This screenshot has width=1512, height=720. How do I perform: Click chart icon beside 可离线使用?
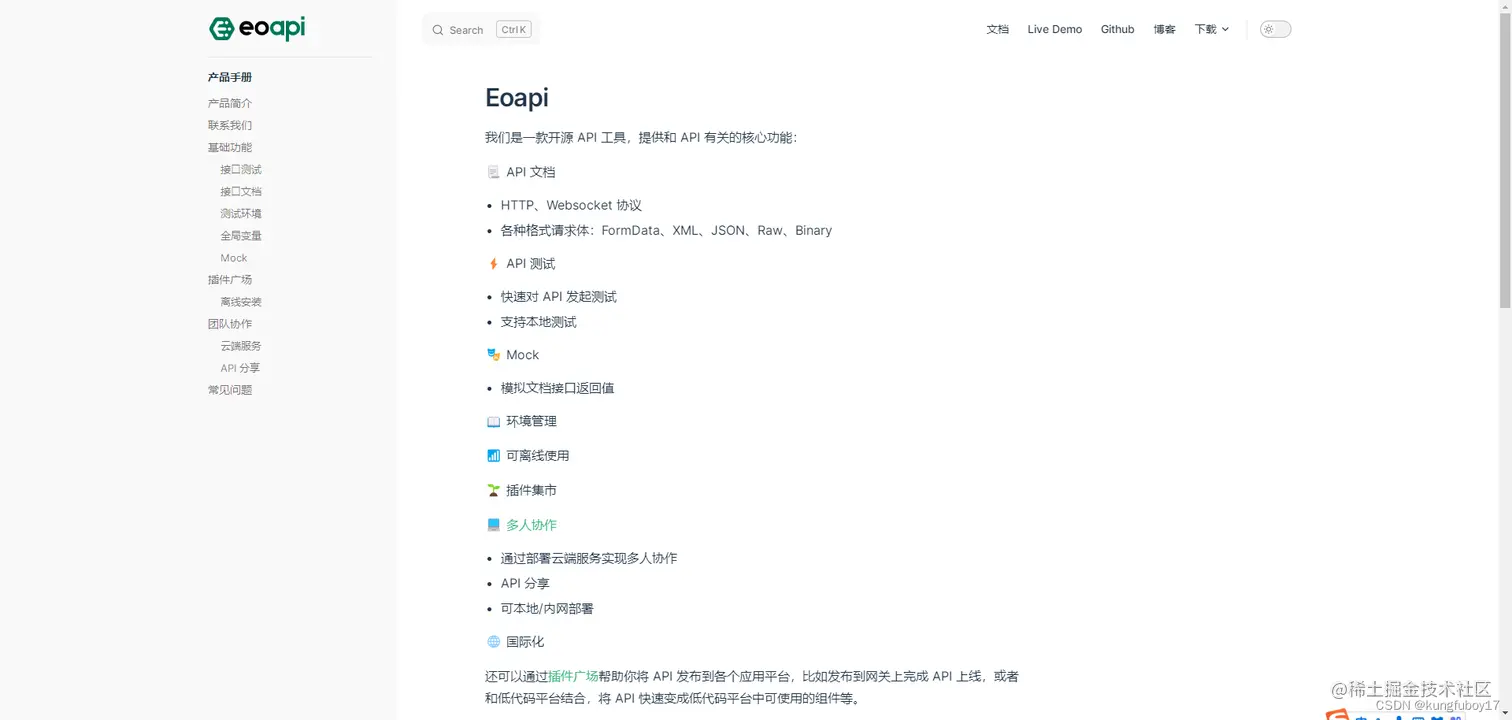493,455
